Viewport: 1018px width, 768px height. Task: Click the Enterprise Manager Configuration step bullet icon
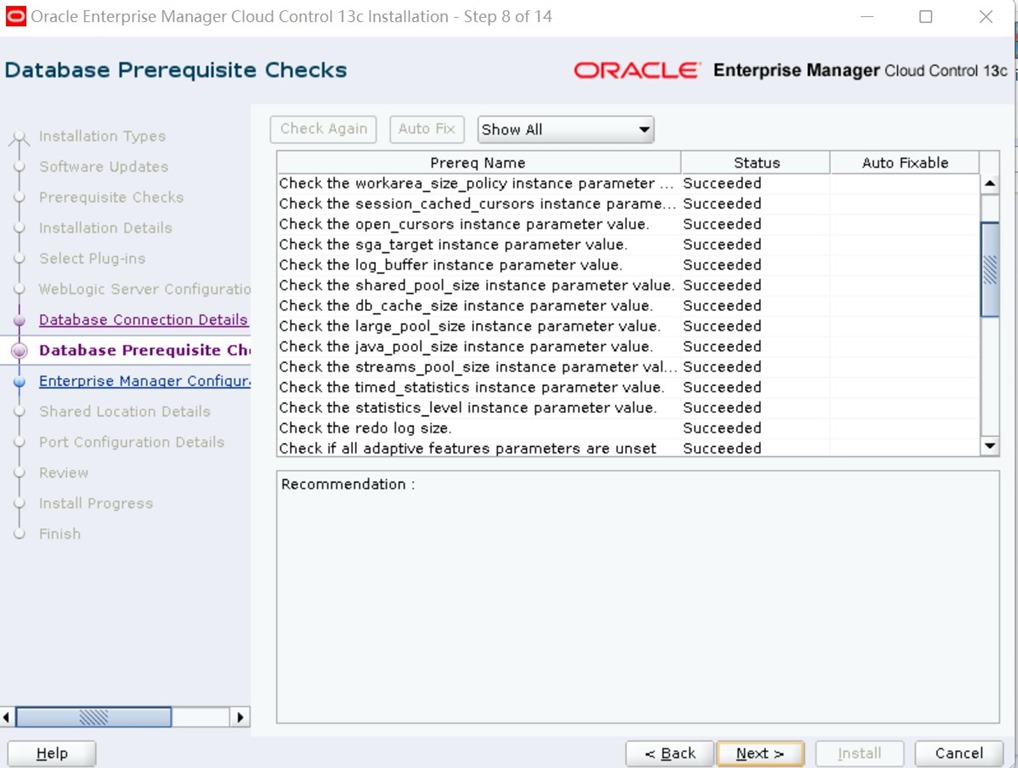coord(19,381)
